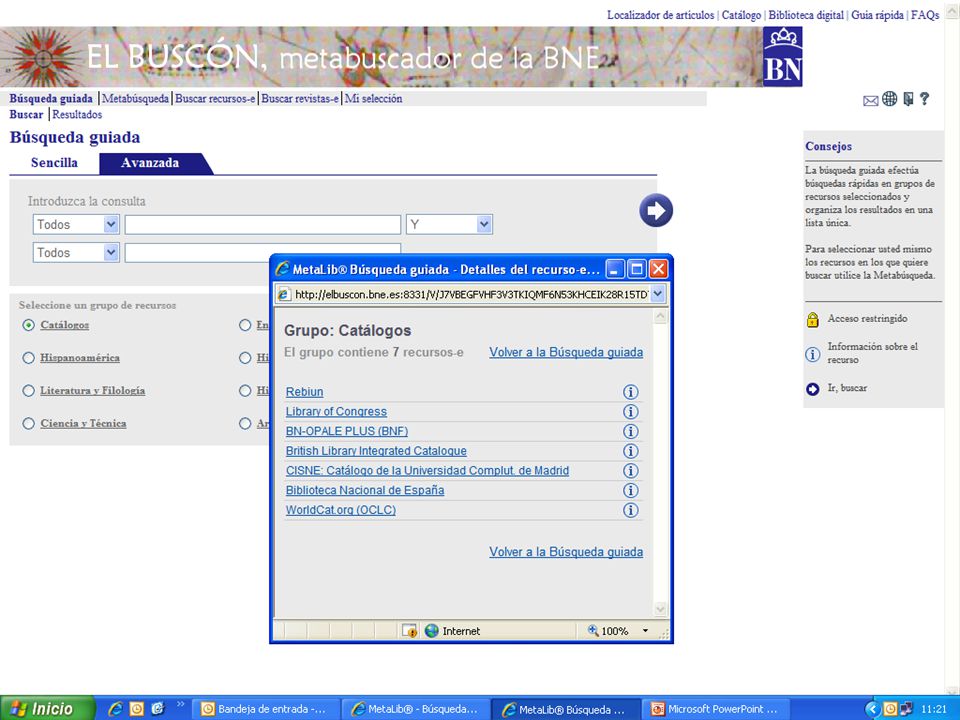The image size is (960, 720).
Task: Click the BN logo
Action: 782,56
